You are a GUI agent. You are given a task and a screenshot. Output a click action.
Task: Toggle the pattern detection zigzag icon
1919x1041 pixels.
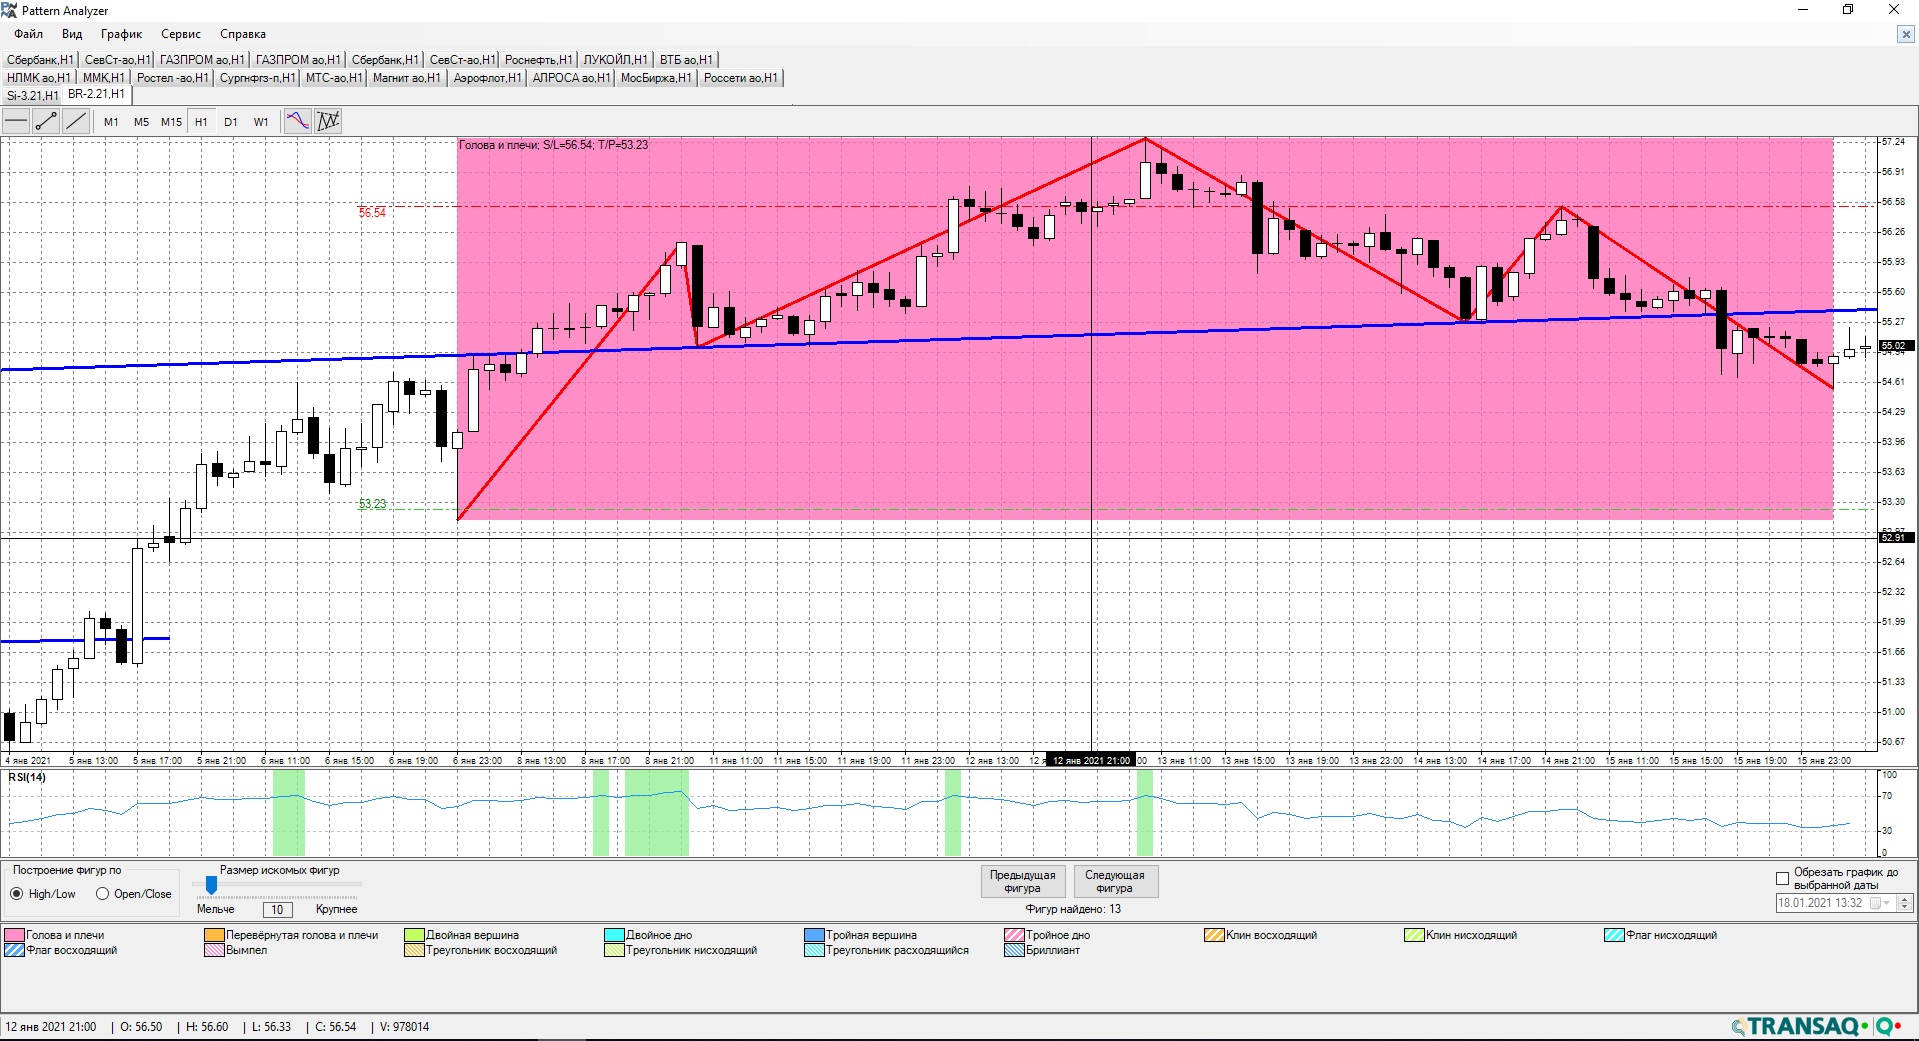[x=328, y=122]
